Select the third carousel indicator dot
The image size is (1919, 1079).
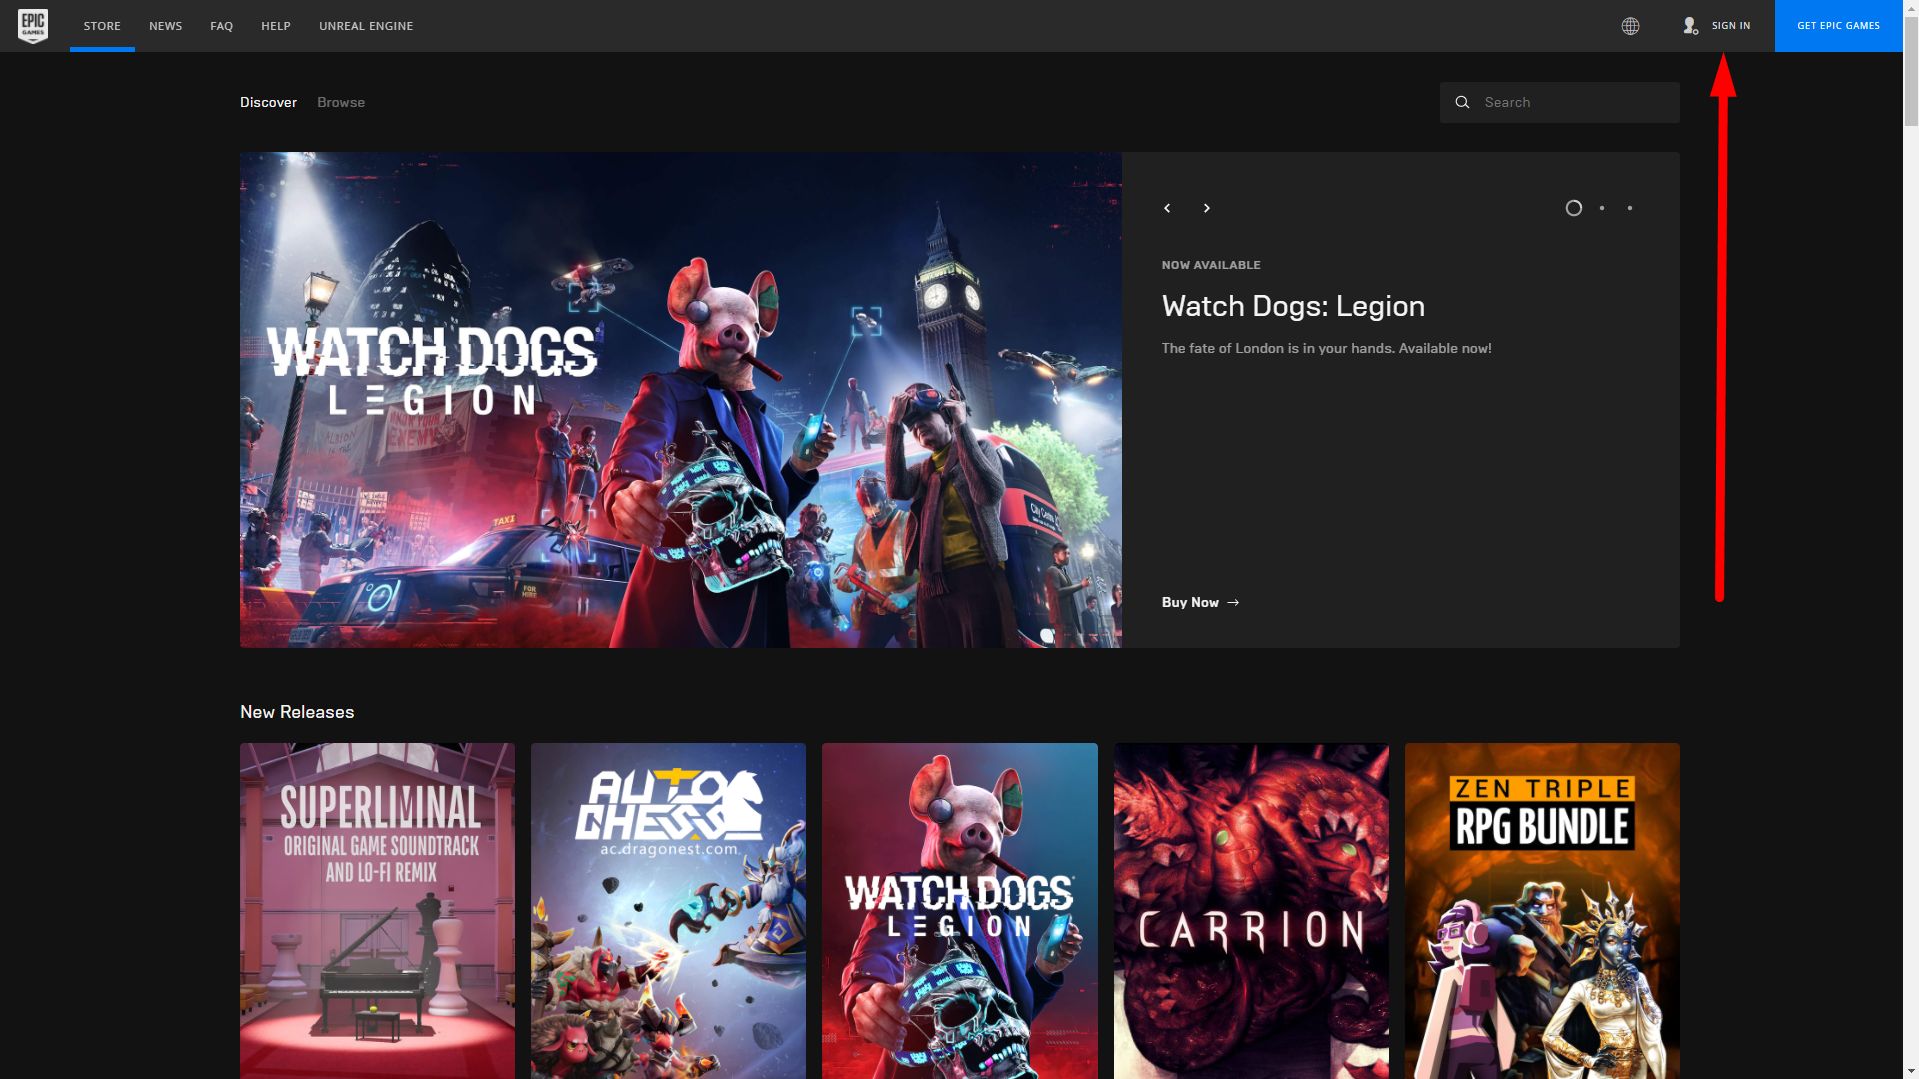click(x=1630, y=208)
